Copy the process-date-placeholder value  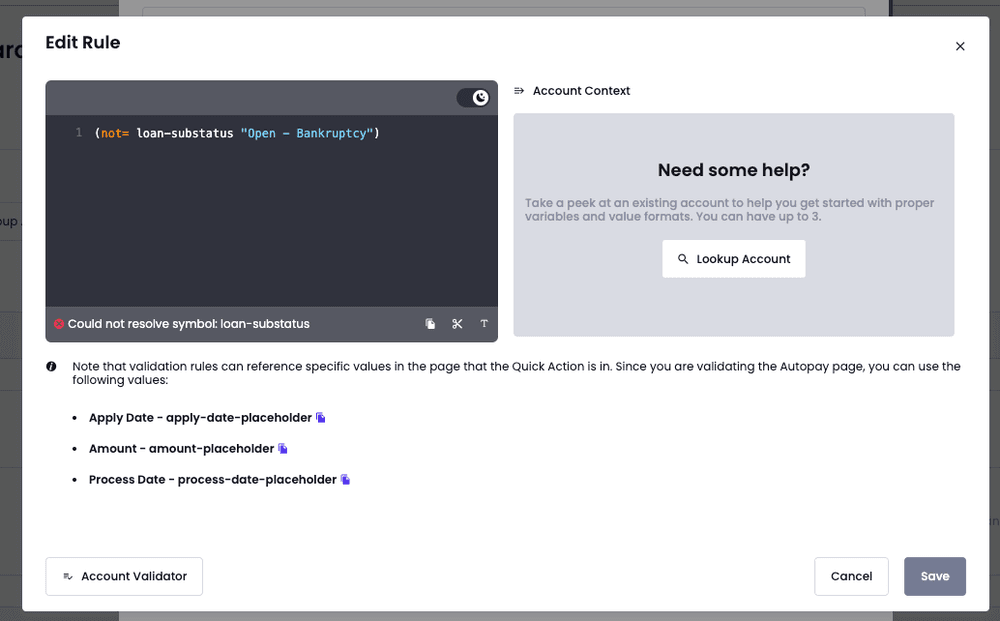click(x=345, y=480)
